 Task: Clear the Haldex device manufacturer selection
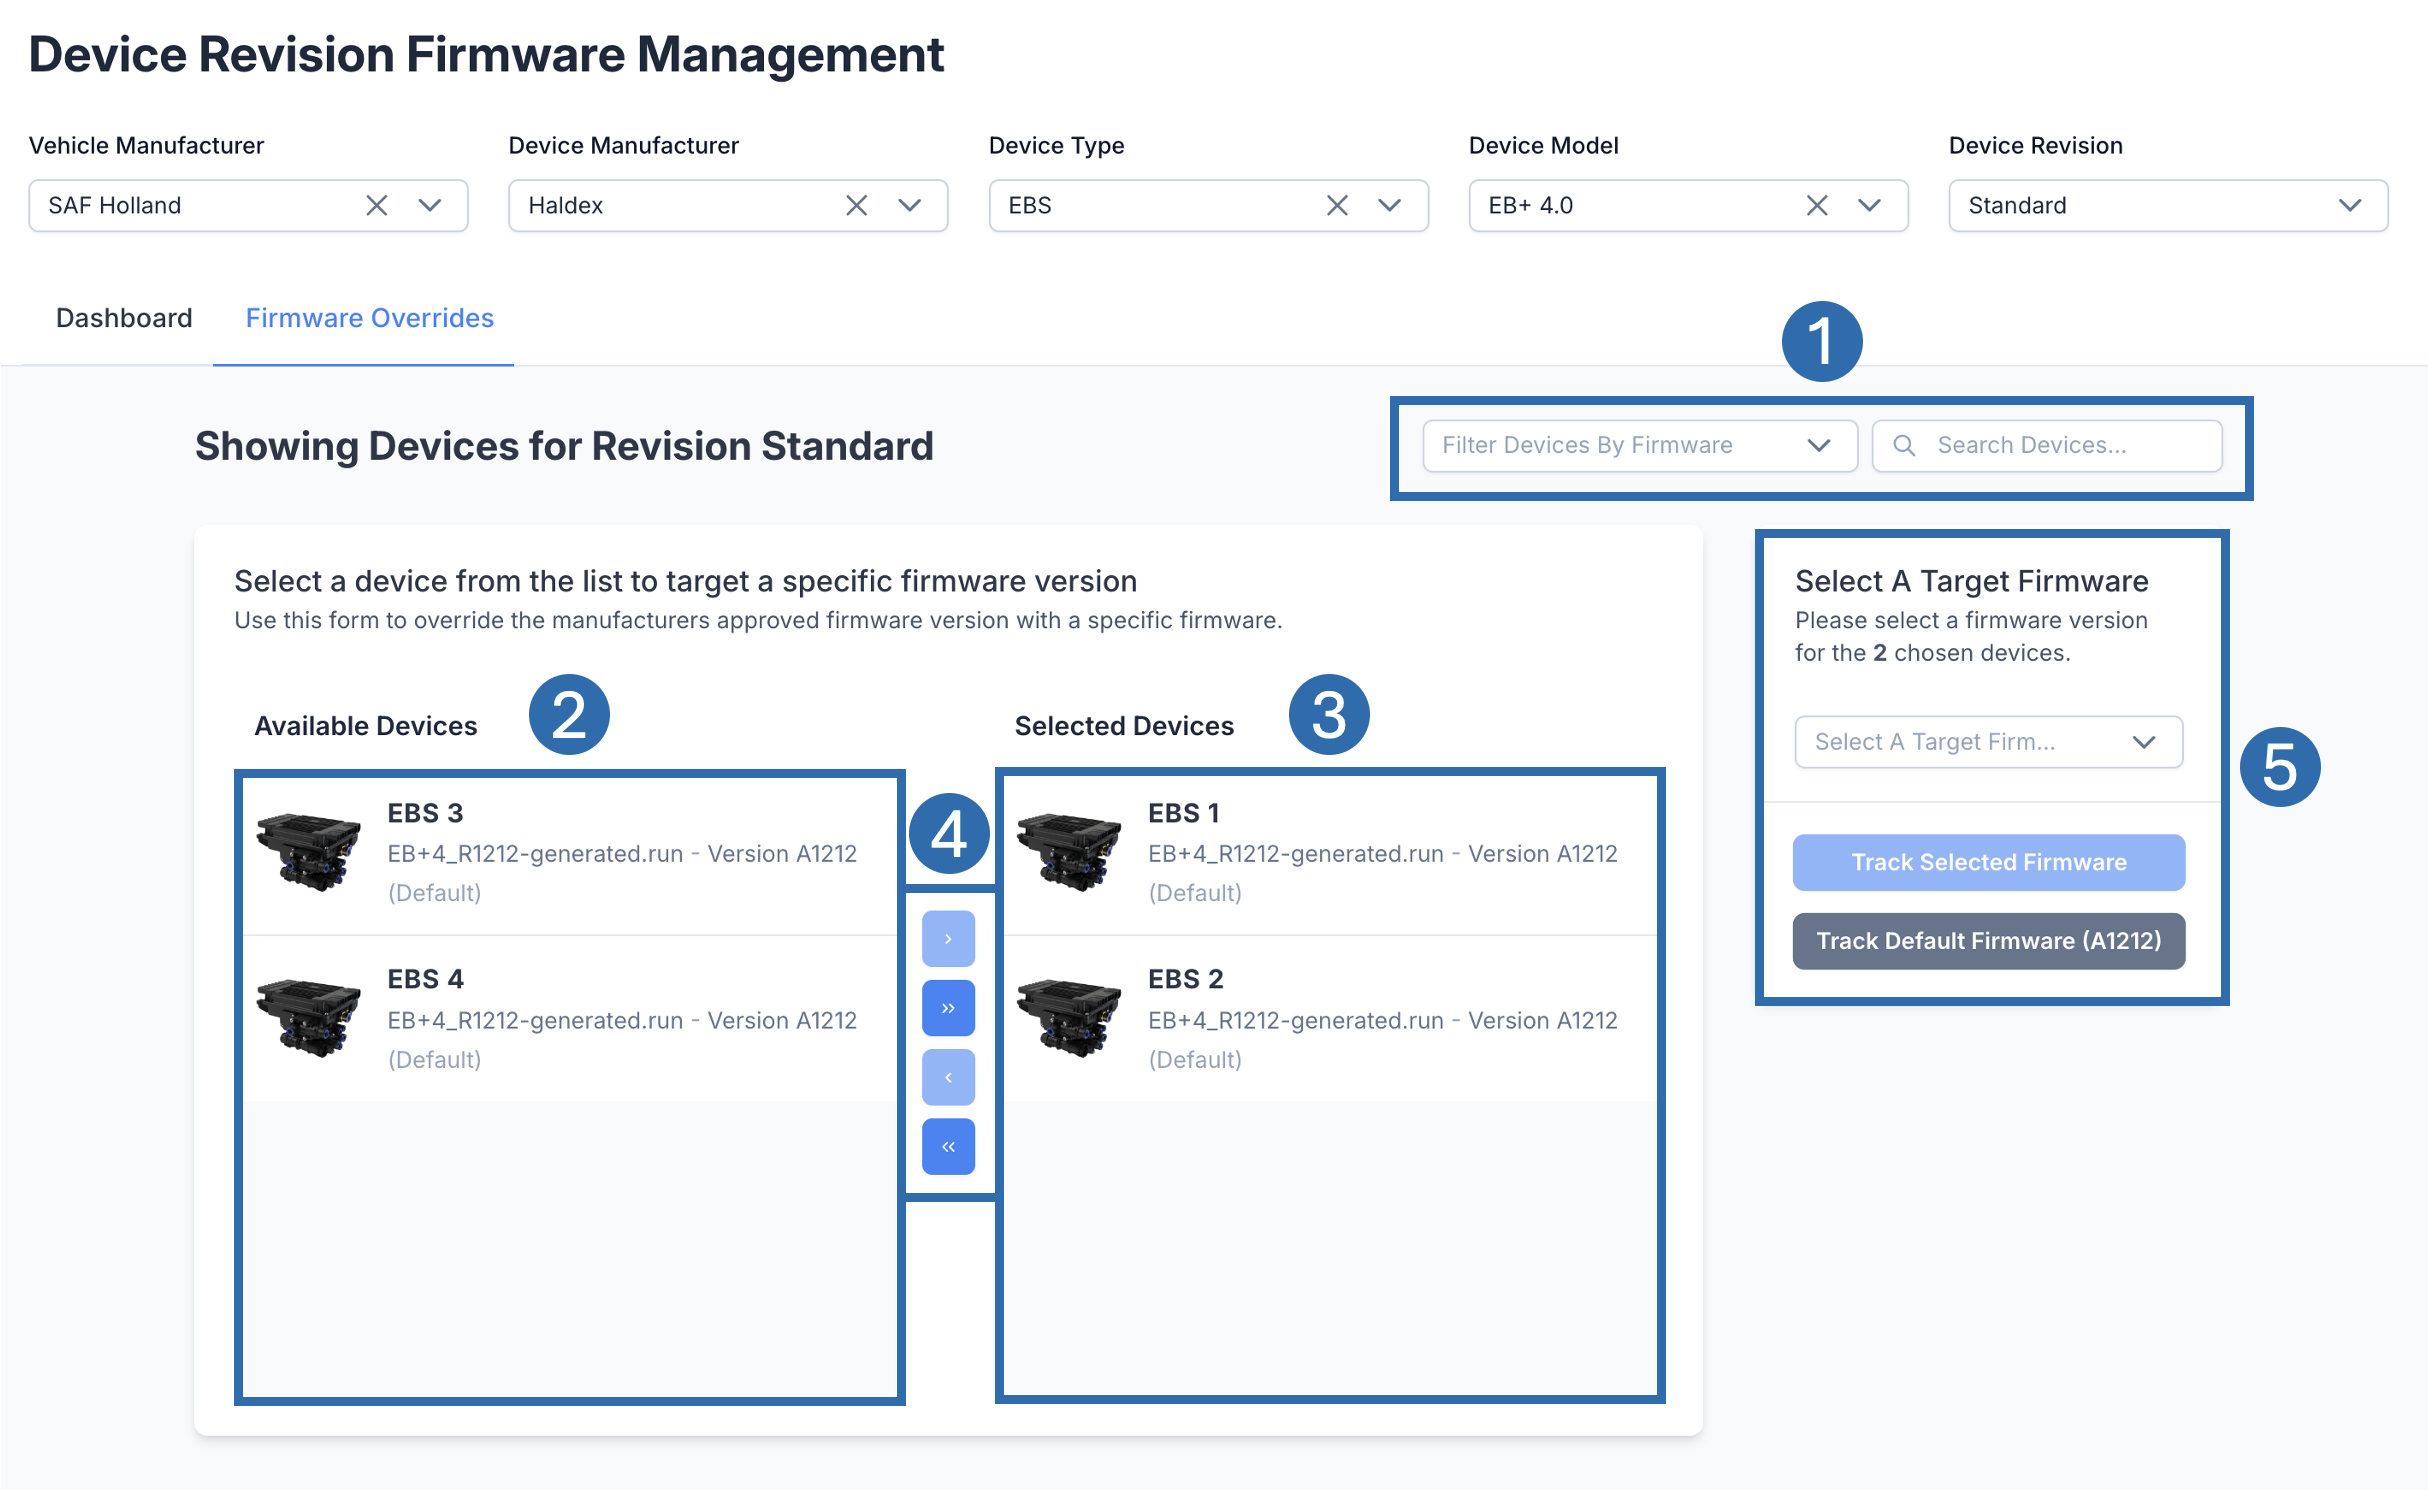[x=856, y=205]
